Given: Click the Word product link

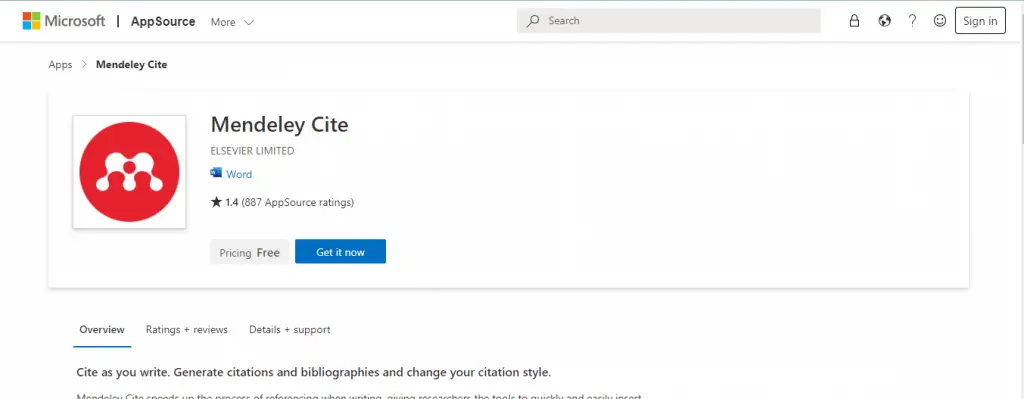Looking at the screenshot, I should coord(239,174).
